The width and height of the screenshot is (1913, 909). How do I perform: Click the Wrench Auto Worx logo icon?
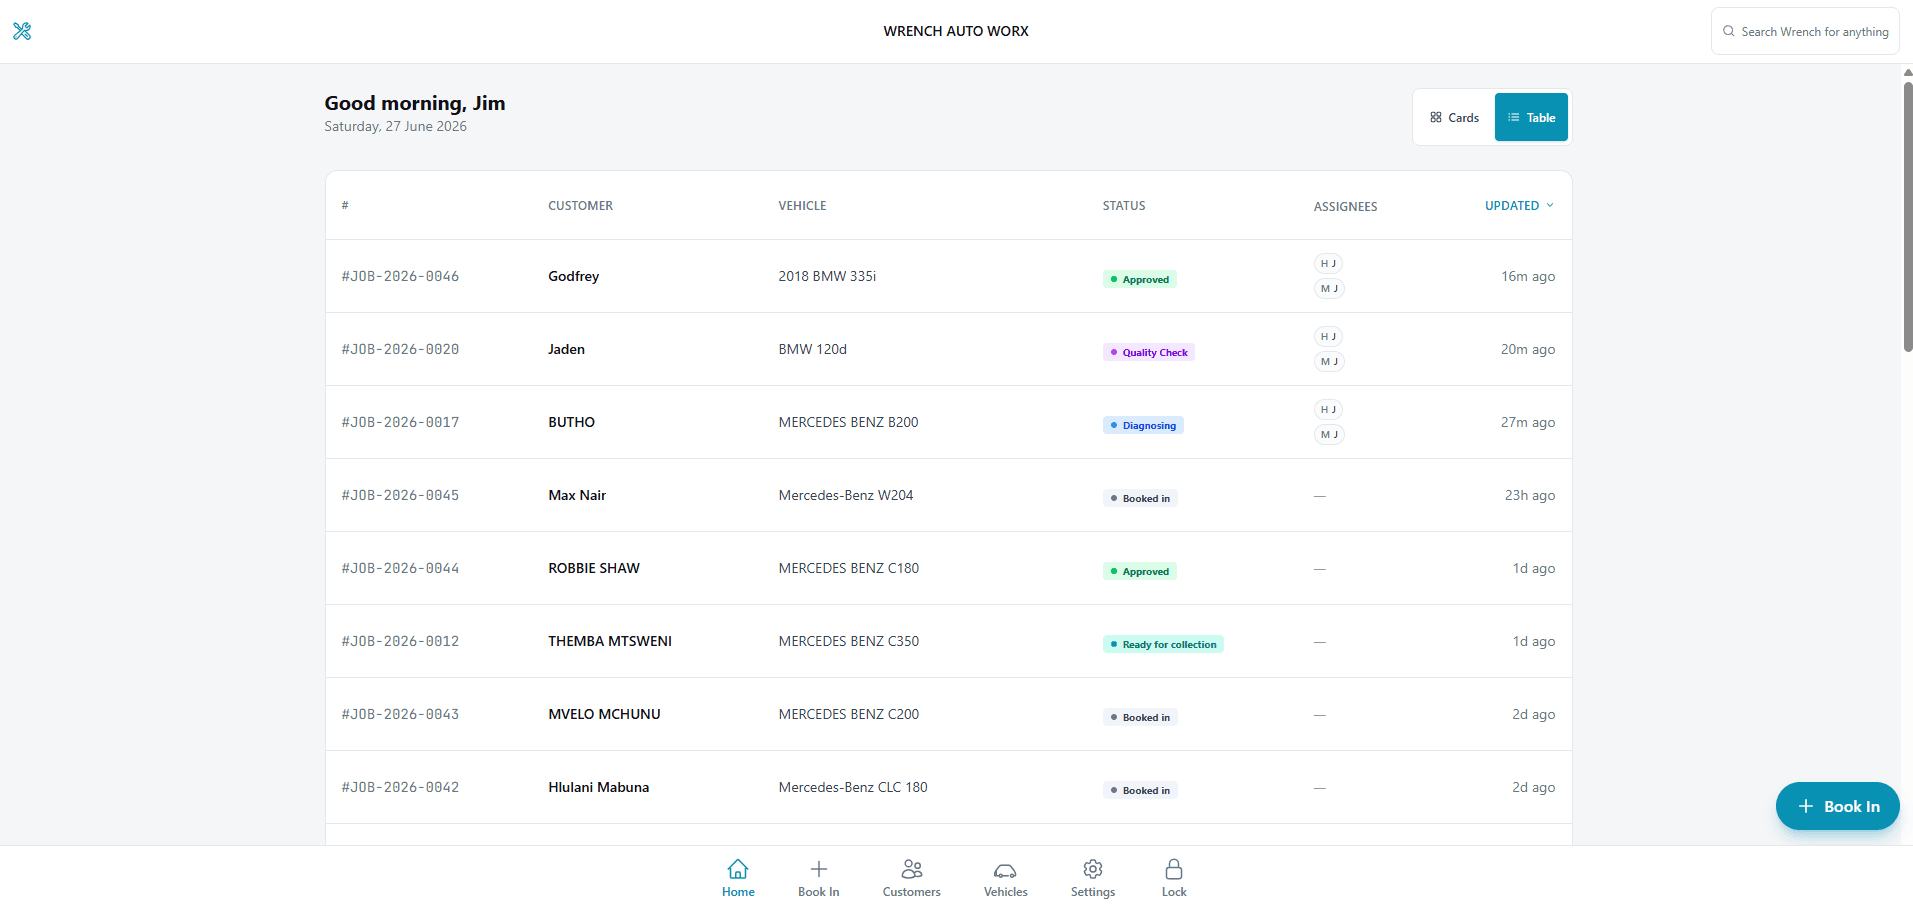pos(22,31)
